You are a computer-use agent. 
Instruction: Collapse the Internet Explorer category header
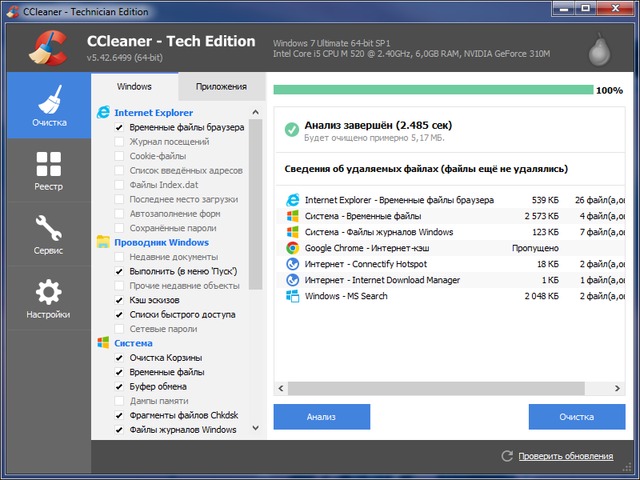[x=153, y=113]
